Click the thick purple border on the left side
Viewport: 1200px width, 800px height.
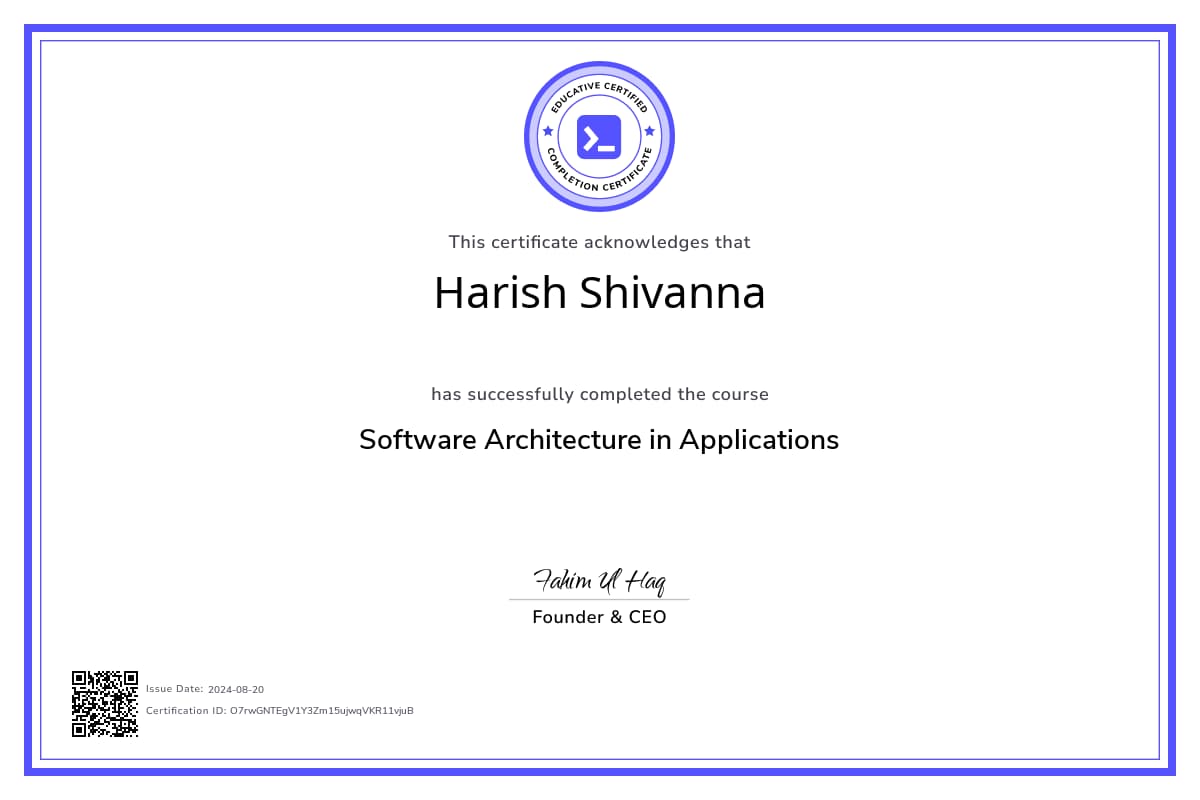(29, 400)
